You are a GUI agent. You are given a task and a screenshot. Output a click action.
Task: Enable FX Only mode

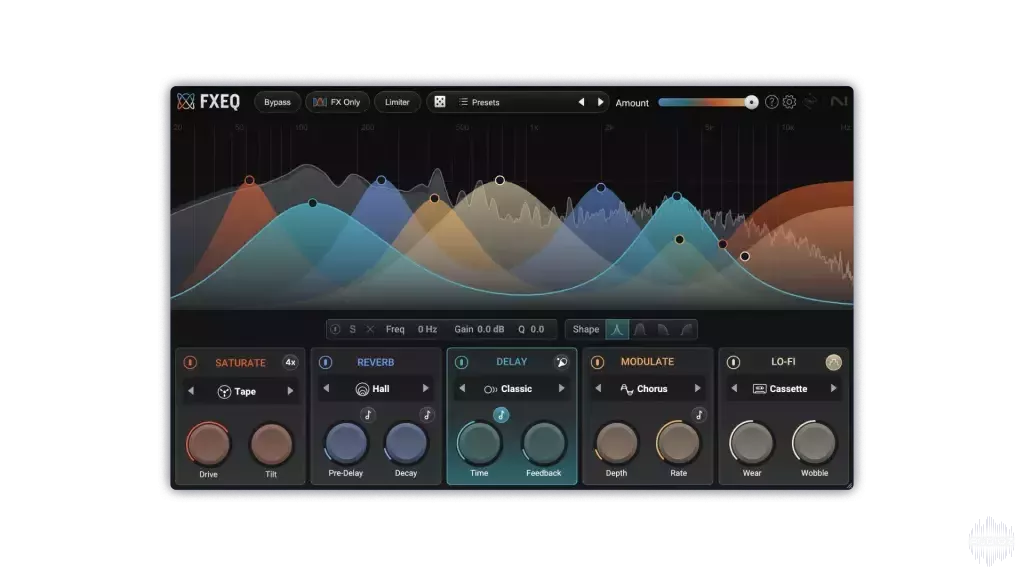(337, 103)
